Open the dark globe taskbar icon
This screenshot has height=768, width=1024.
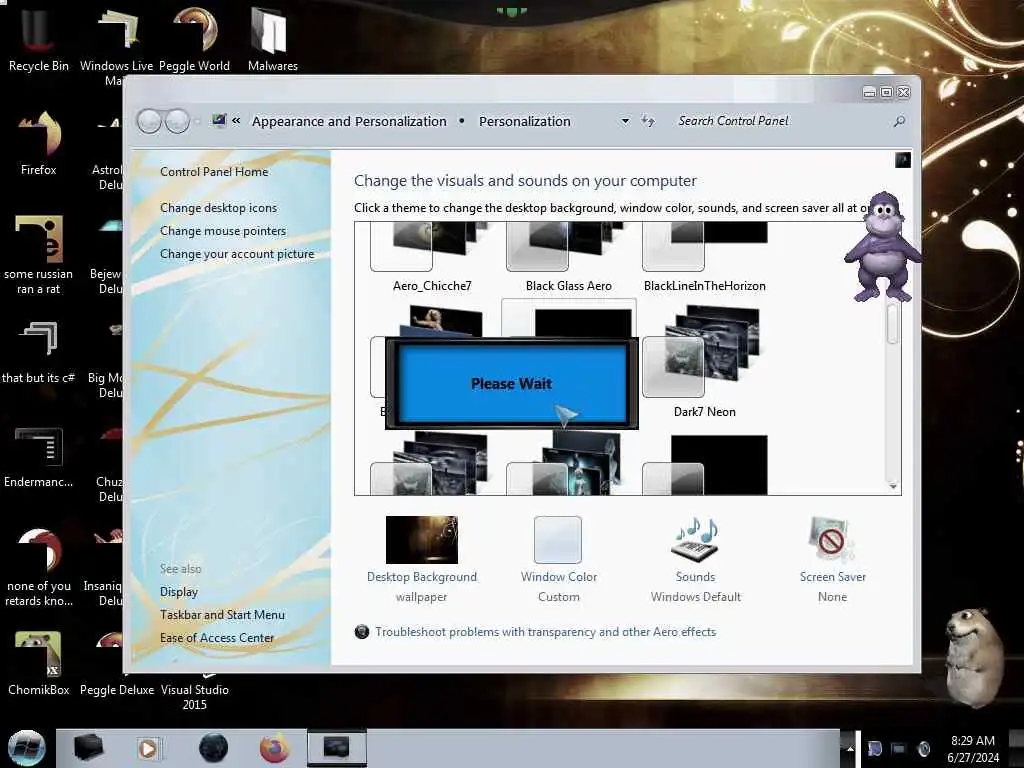[214, 748]
